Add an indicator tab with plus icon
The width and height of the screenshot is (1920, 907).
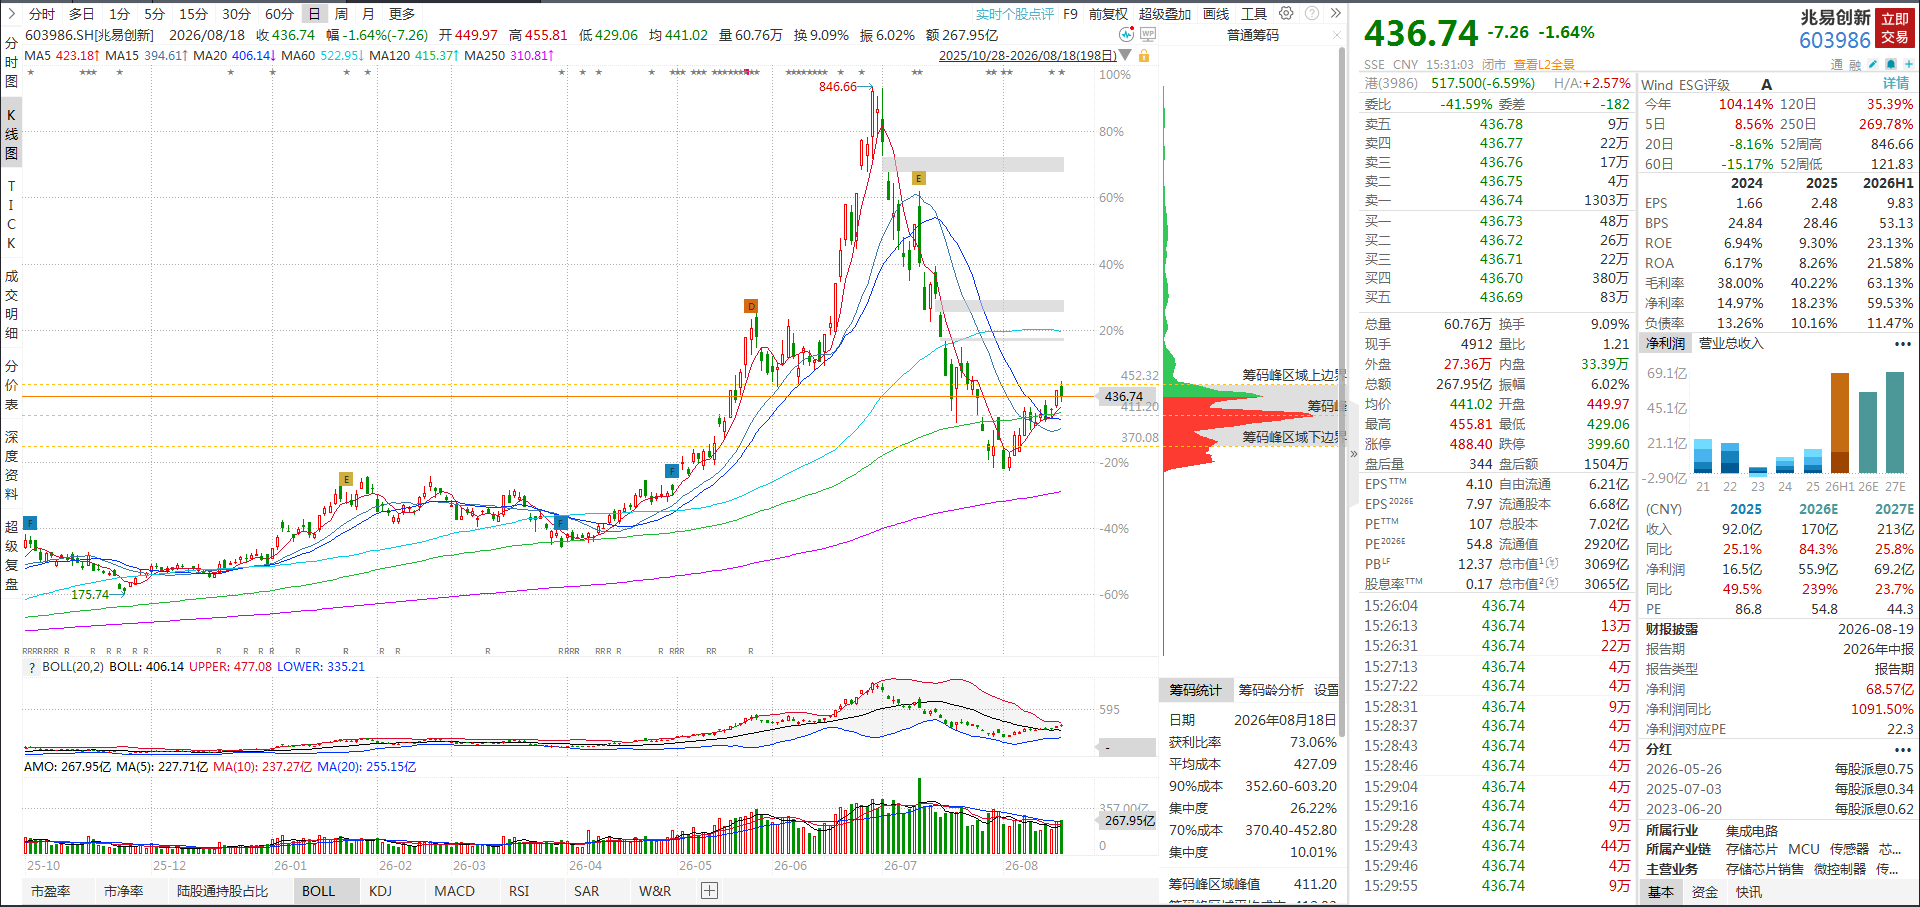point(709,890)
